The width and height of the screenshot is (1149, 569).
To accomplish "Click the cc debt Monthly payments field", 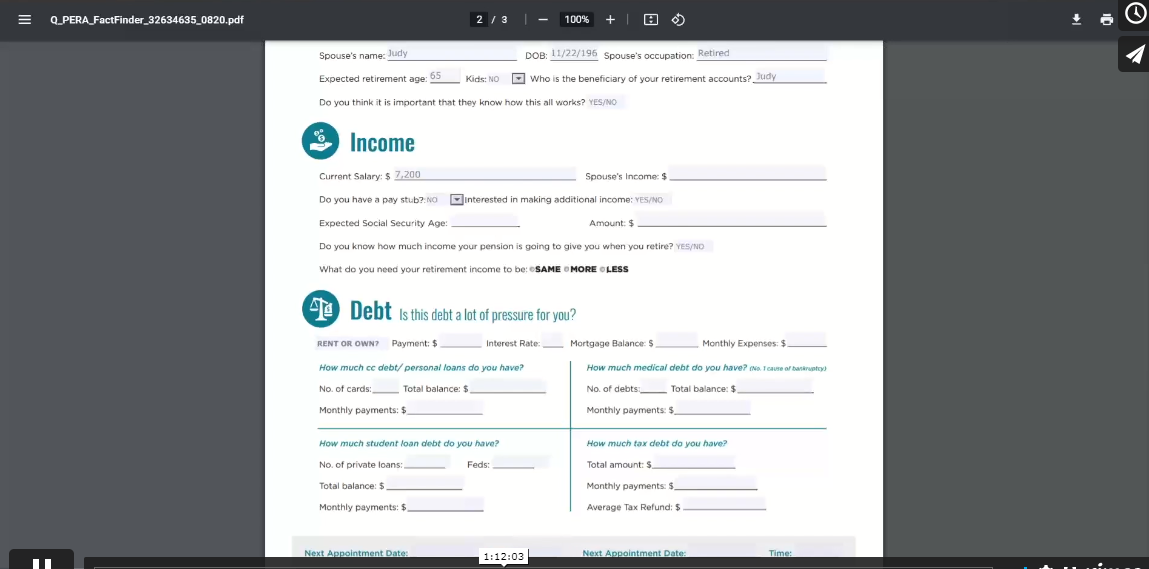I will tap(445, 408).
